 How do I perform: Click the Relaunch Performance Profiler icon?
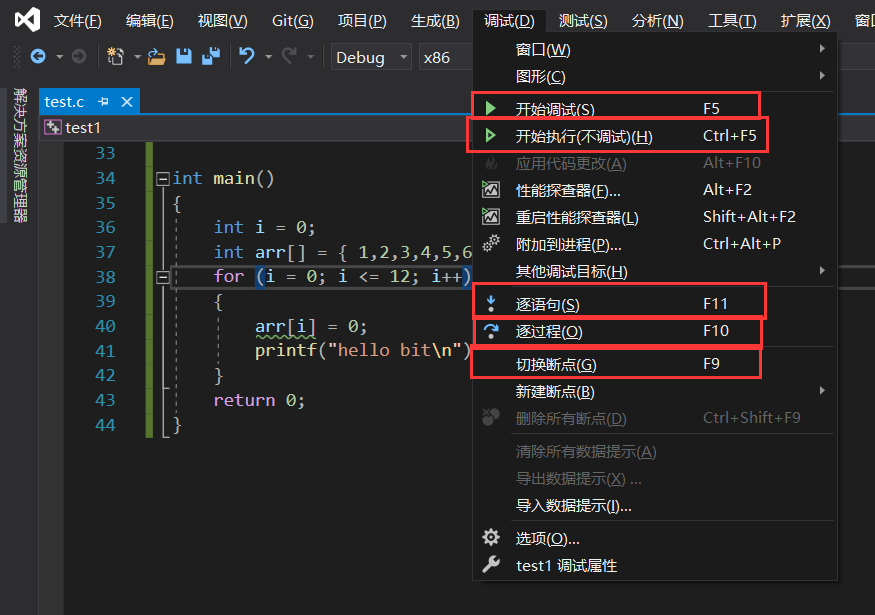[491, 217]
